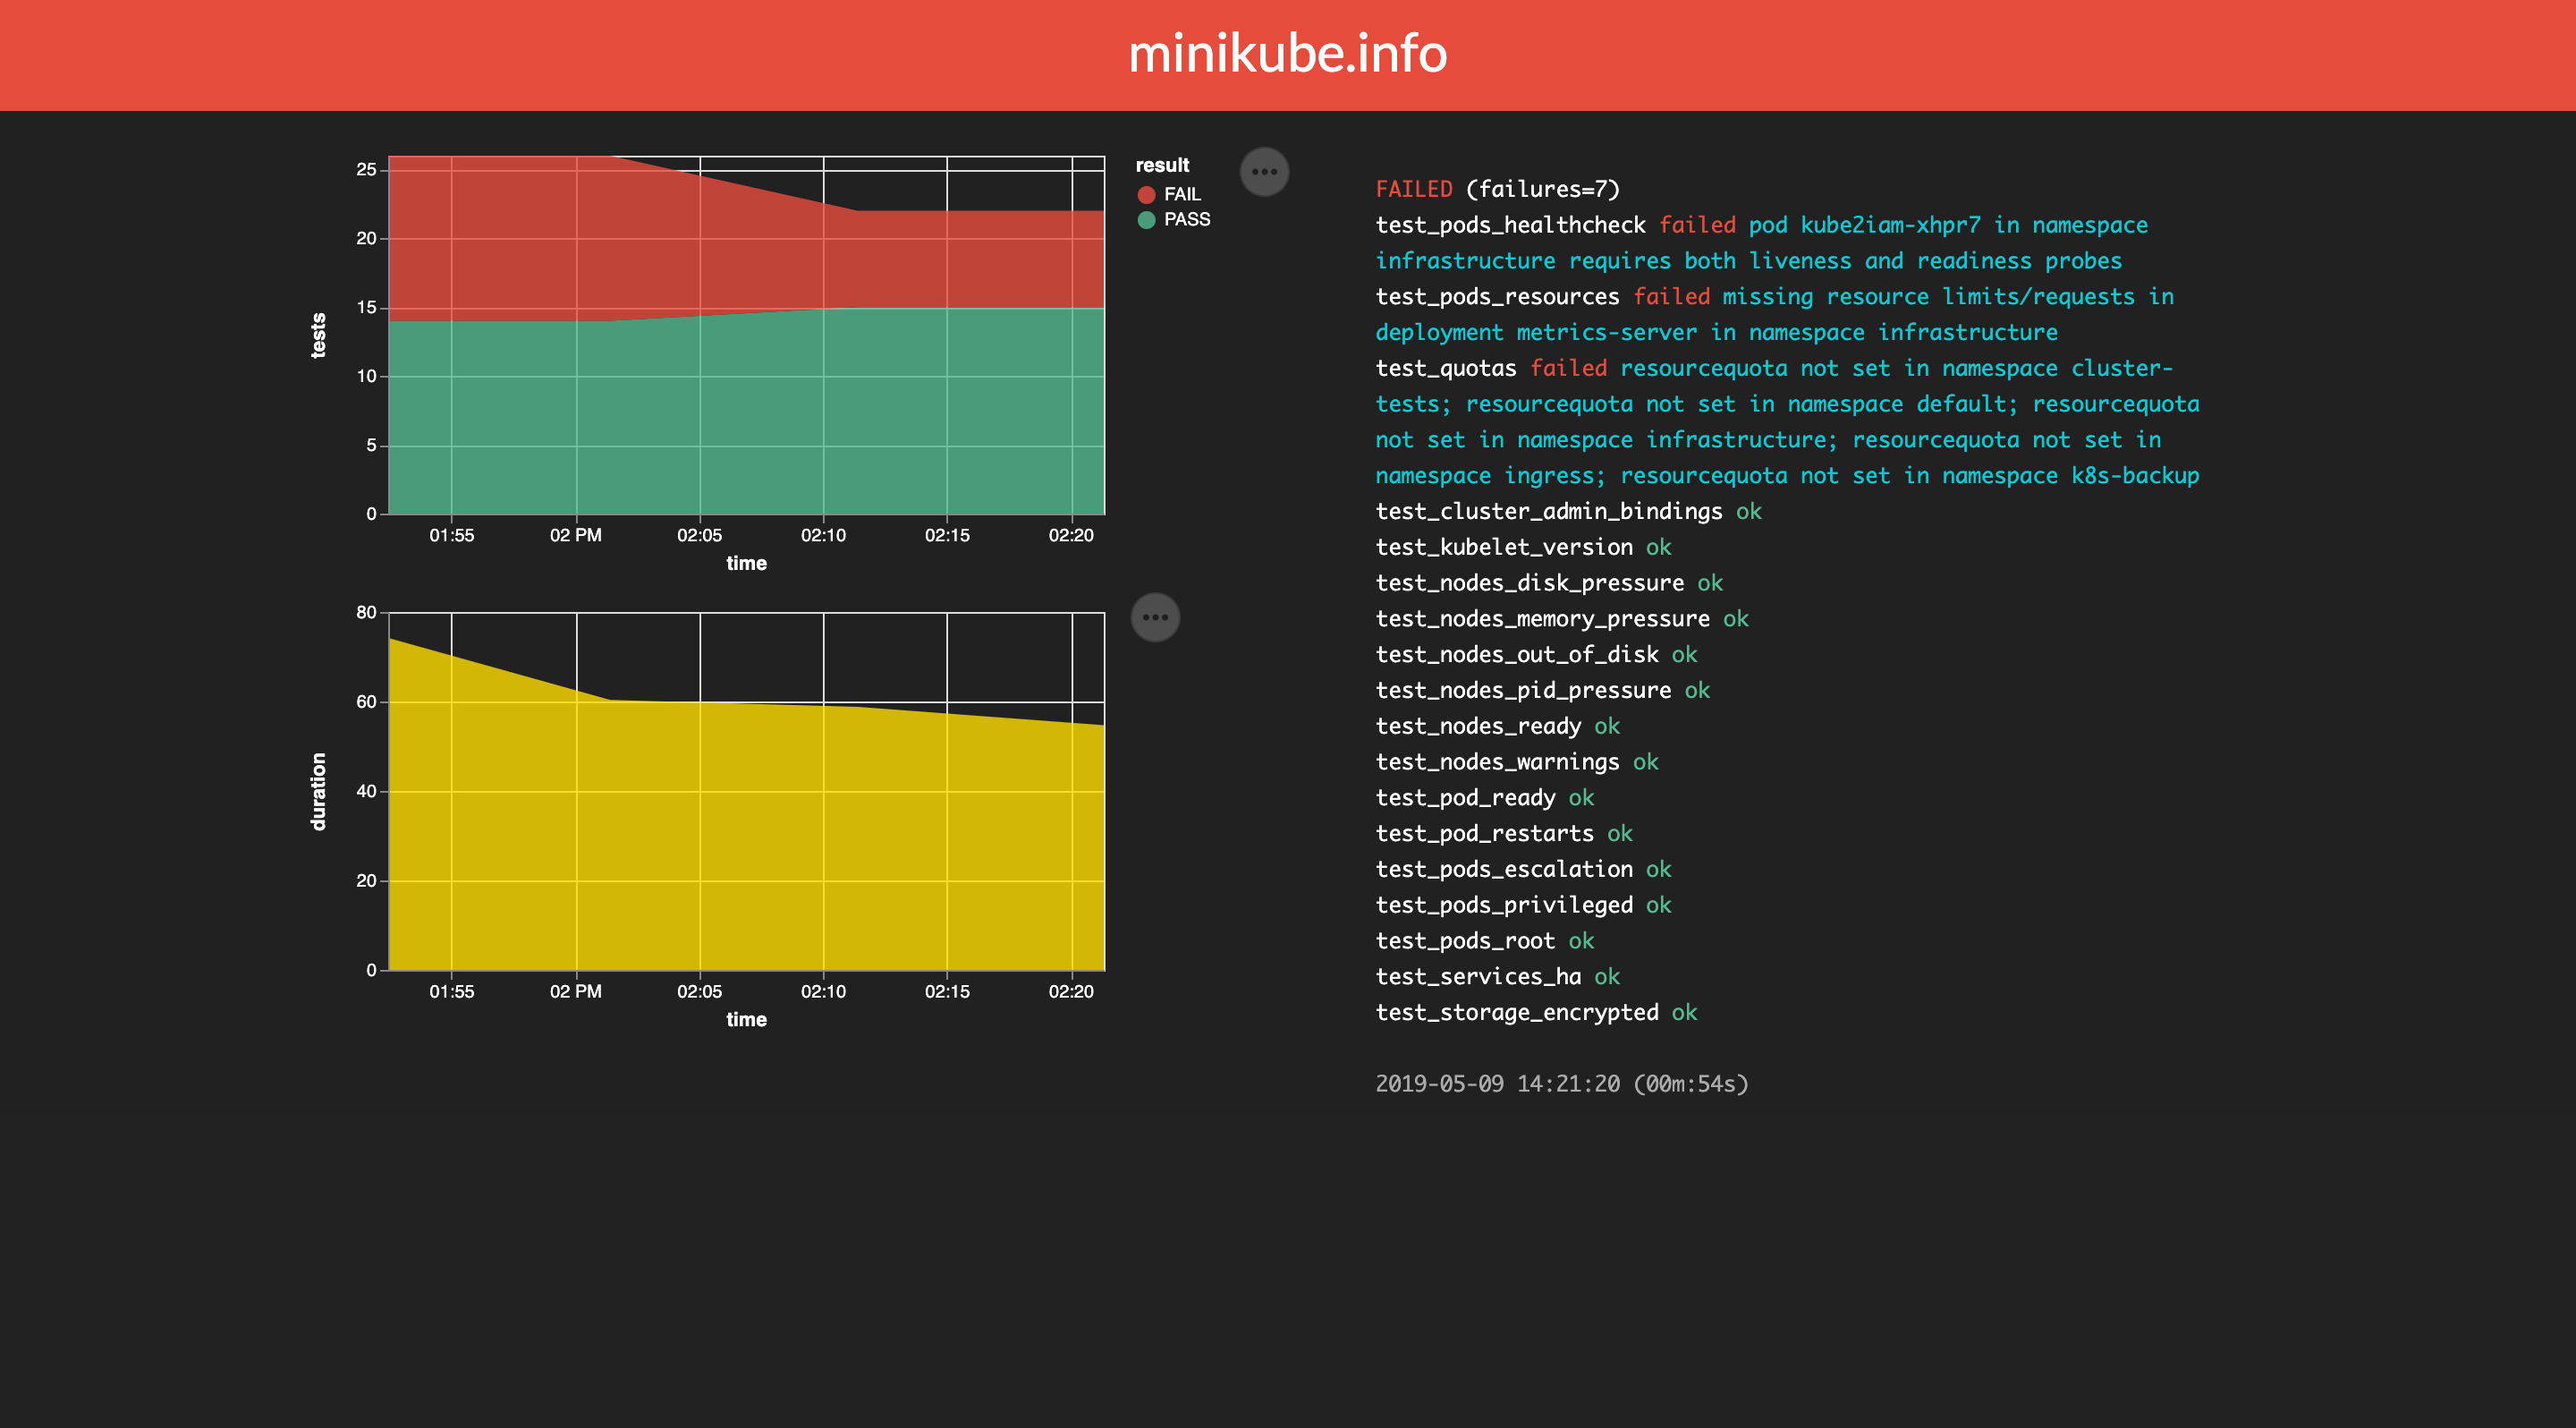Click the timestamp 2019-05-09 14:21:20

click(x=1497, y=1084)
